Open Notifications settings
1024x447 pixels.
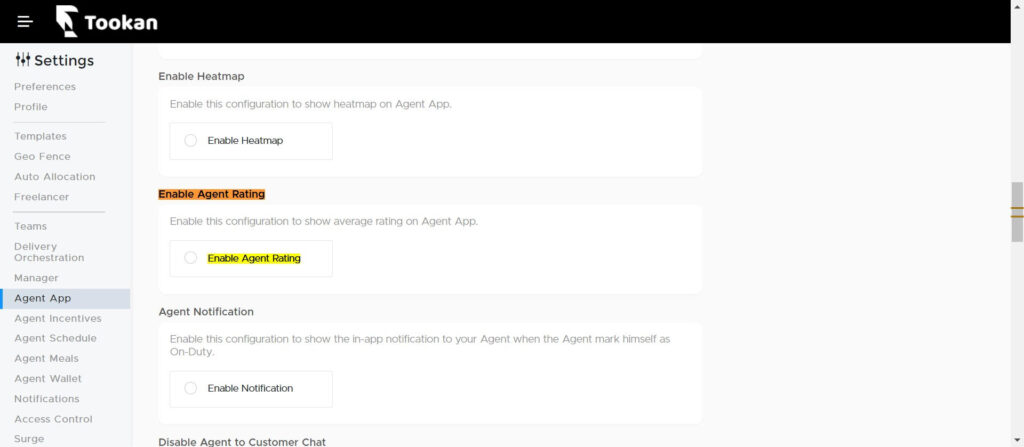point(47,399)
